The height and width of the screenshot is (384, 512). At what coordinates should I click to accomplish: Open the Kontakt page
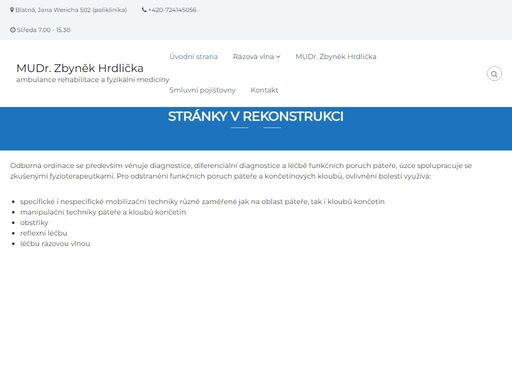point(264,90)
